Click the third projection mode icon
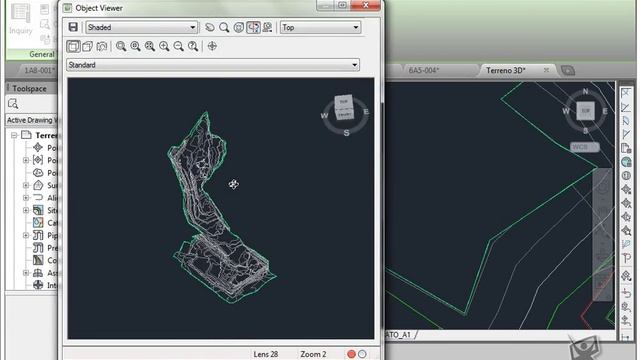The image size is (640, 360). (x=102, y=46)
